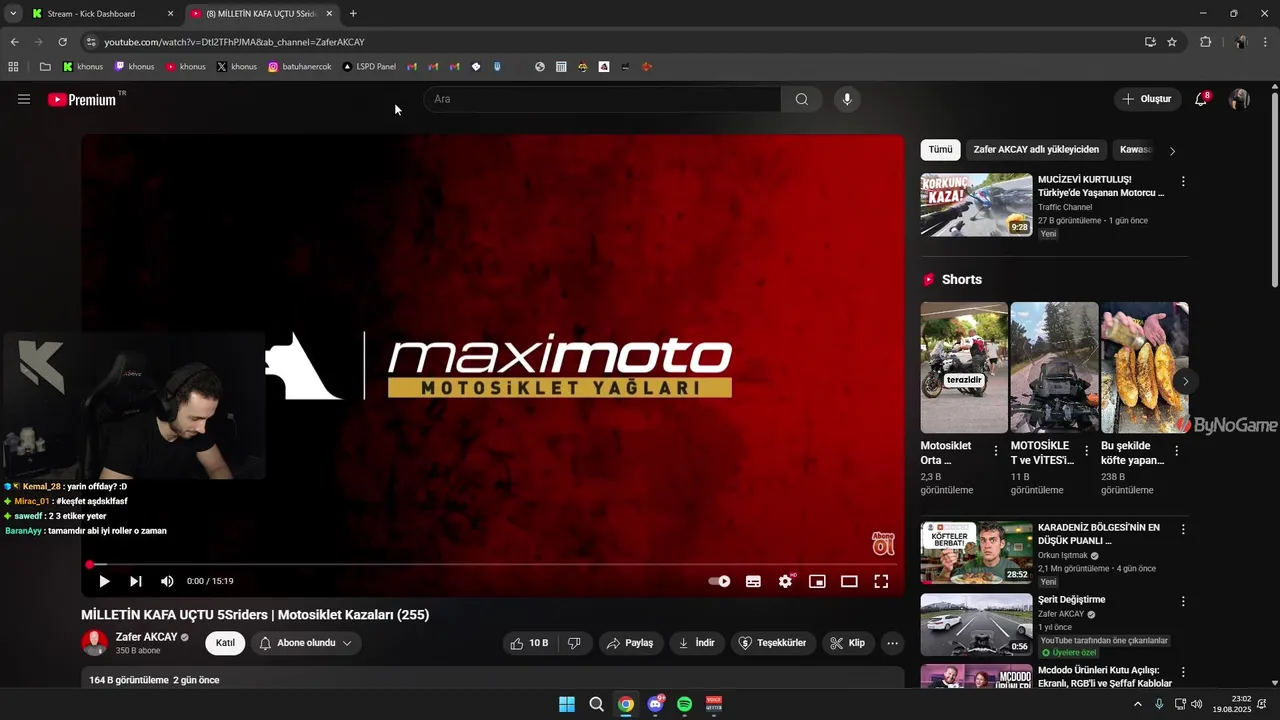Screen dimensions: 1280x720
Task: Bookmark this page with star
Action: coord(1172,42)
